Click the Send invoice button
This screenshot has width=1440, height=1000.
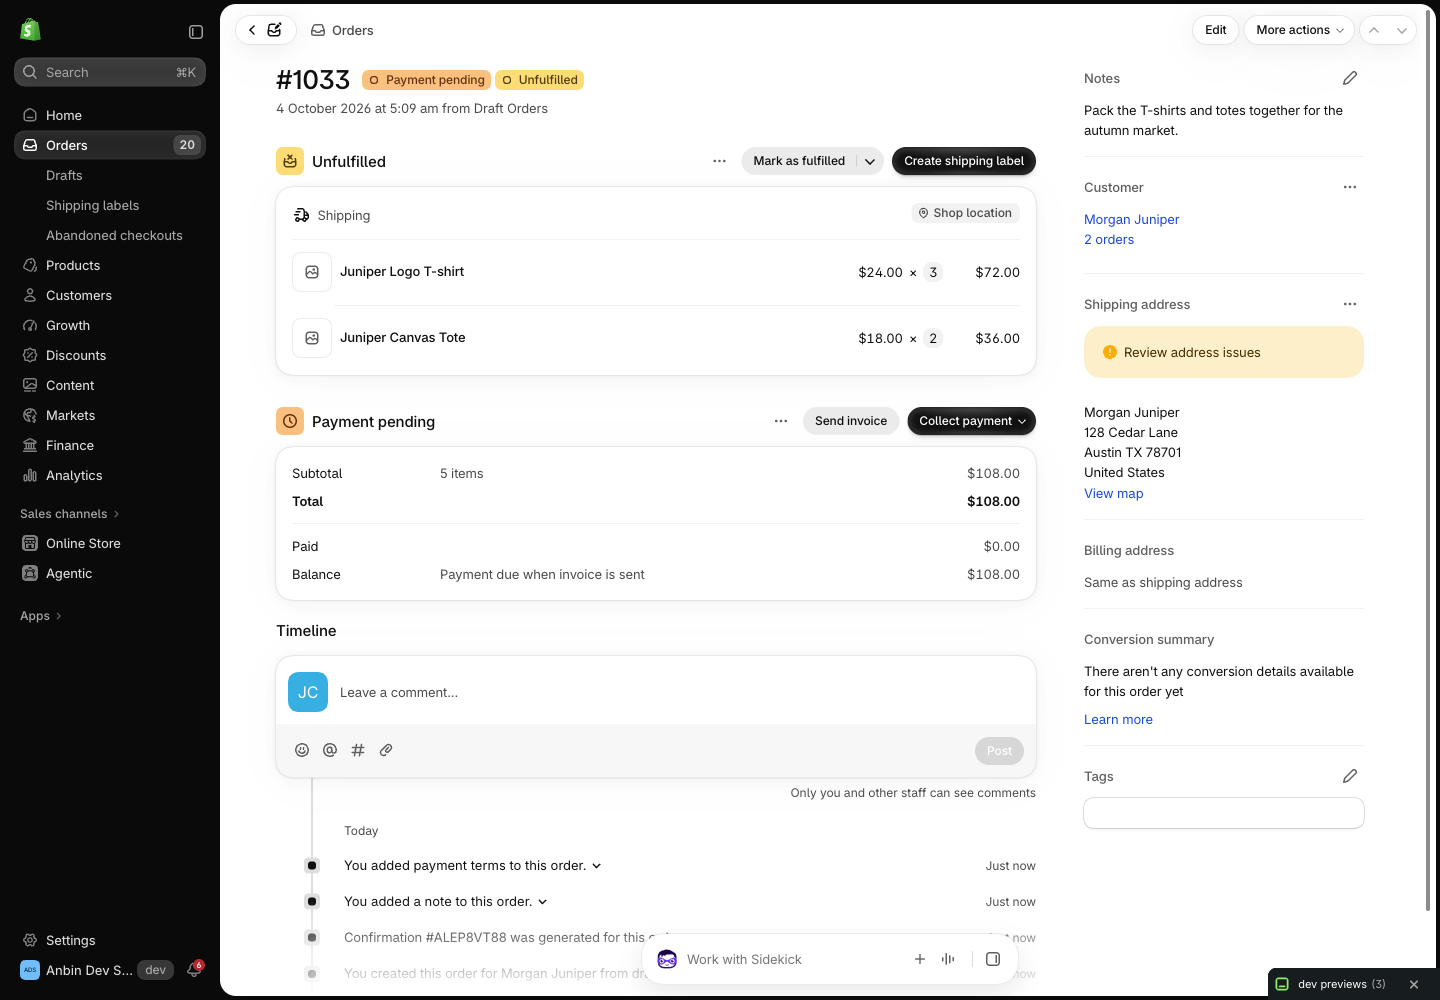[851, 421]
